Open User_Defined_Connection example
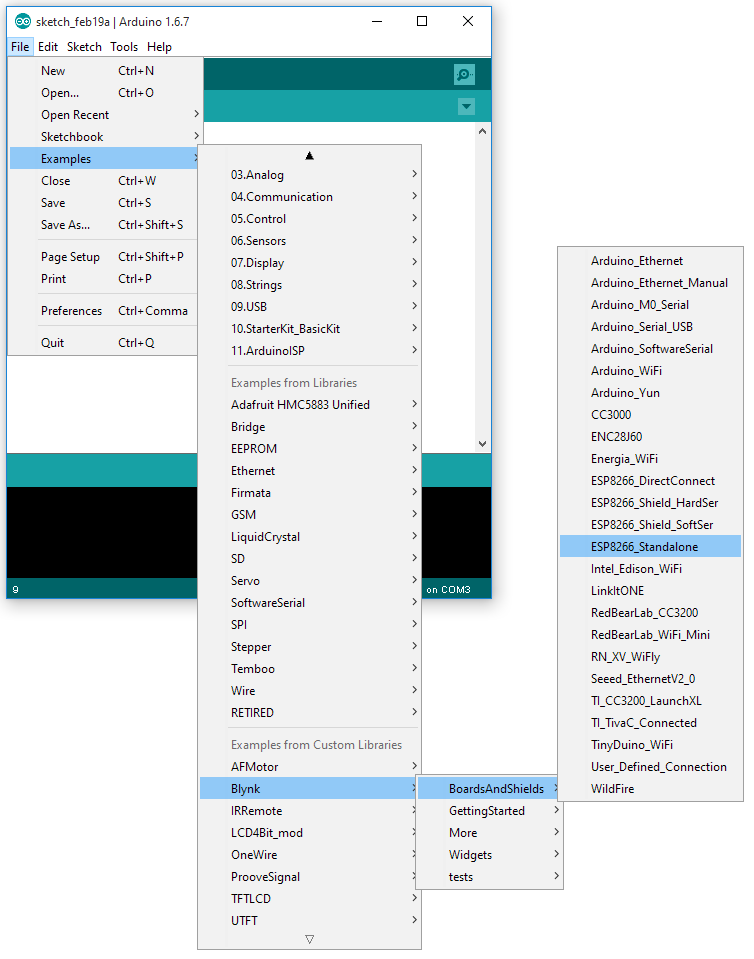The image size is (754, 959). pyautogui.click(x=651, y=767)
